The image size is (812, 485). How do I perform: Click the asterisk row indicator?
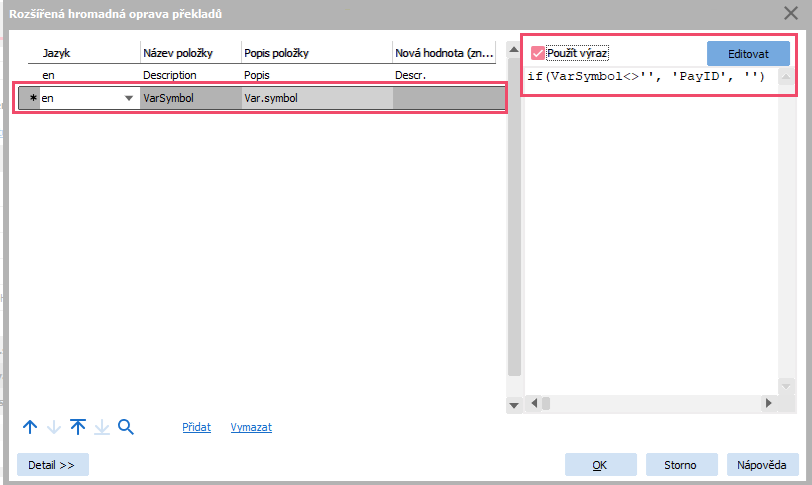click(33, 98)
